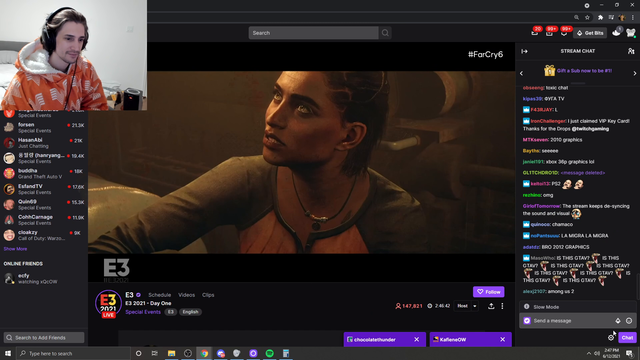Focus the Twitch Search field
Image resolution: width=640 pixels, height=360 pixels.
pyautogui.click(x=313, y=33)
